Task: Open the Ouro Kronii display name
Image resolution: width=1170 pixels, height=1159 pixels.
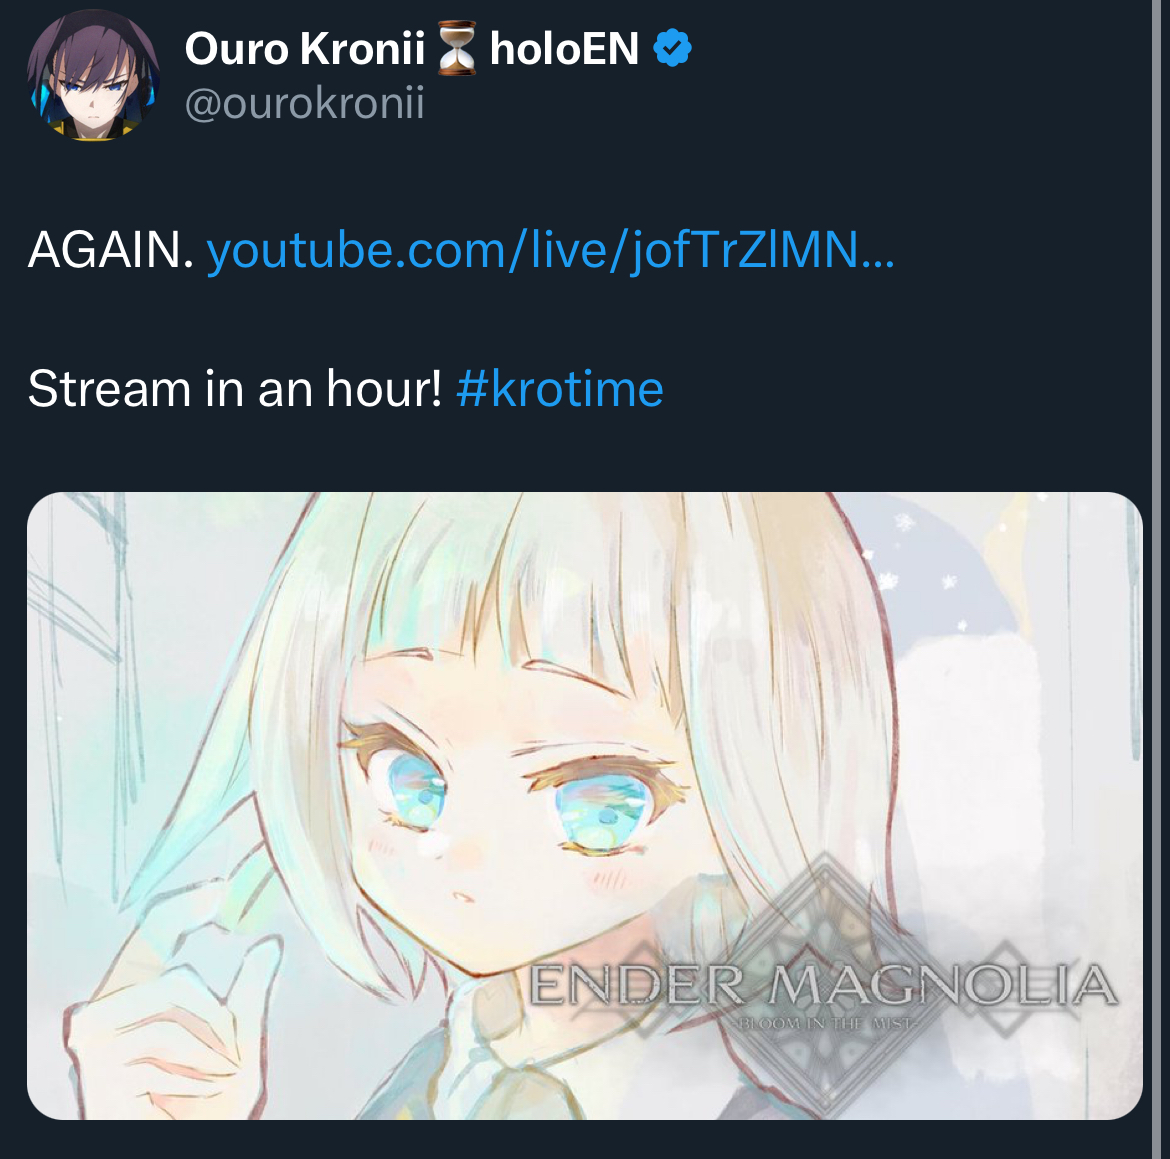Action: (x=304, y=49)
